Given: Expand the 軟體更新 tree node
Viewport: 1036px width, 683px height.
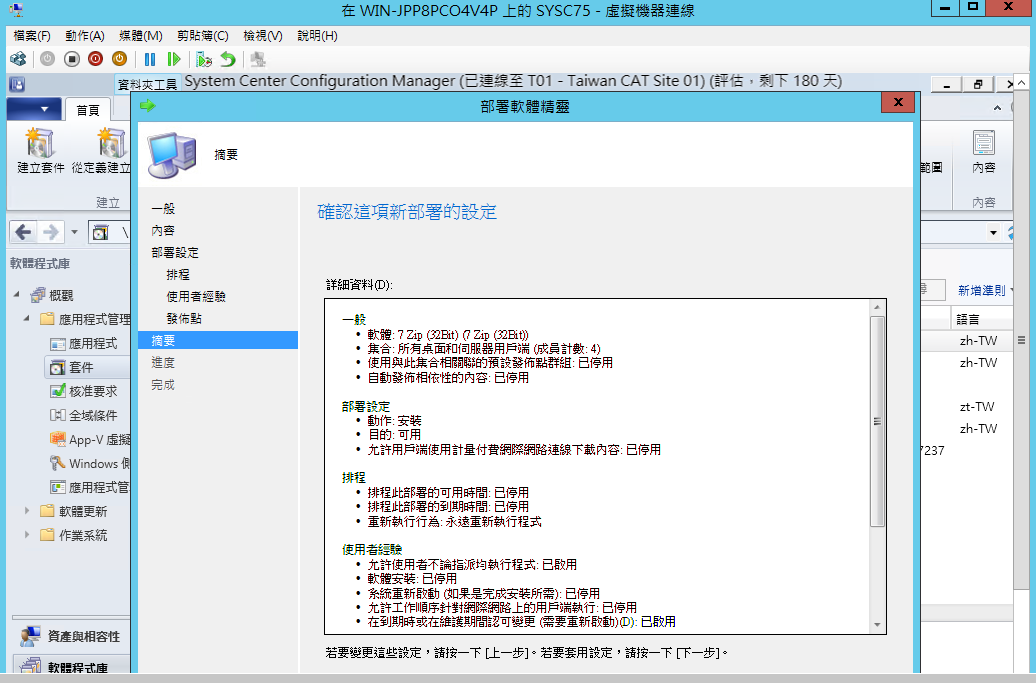Looking at the screenshot, I should (x=27, y=511).
